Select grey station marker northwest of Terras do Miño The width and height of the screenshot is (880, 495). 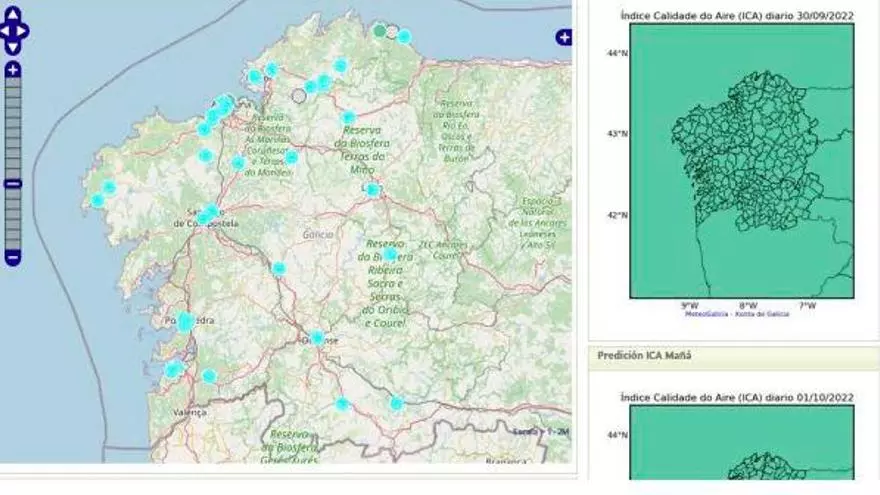tap(299, 96)
